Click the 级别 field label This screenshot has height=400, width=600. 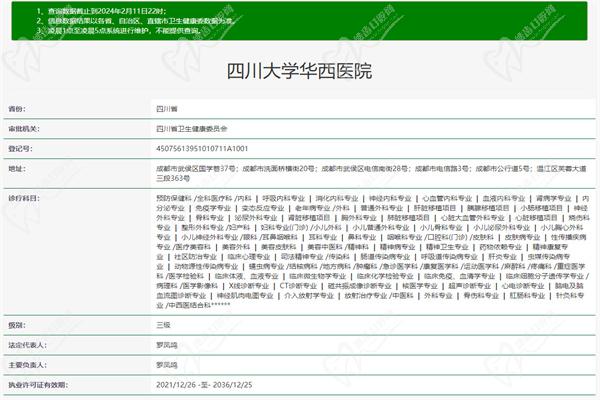pyautogui.click(x=15, y=325)
